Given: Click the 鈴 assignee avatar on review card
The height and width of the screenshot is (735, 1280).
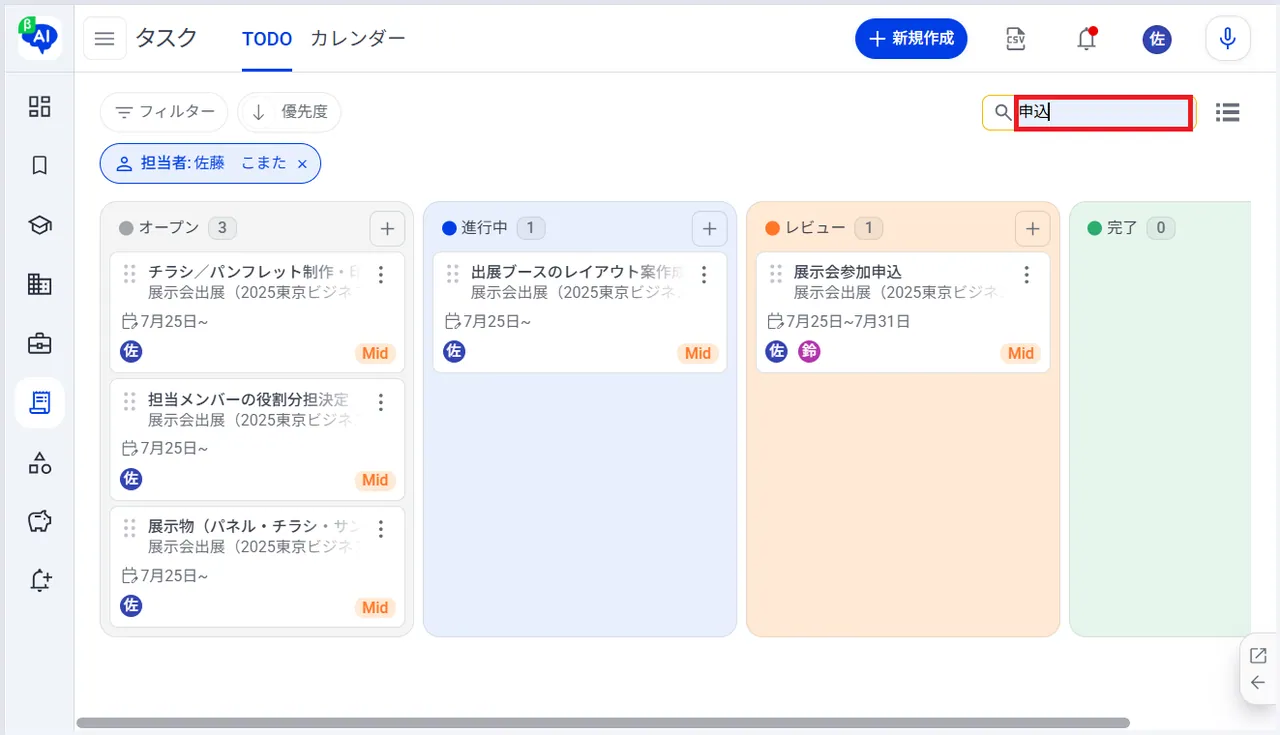Looking at the screenshot, I should (809, 351).
